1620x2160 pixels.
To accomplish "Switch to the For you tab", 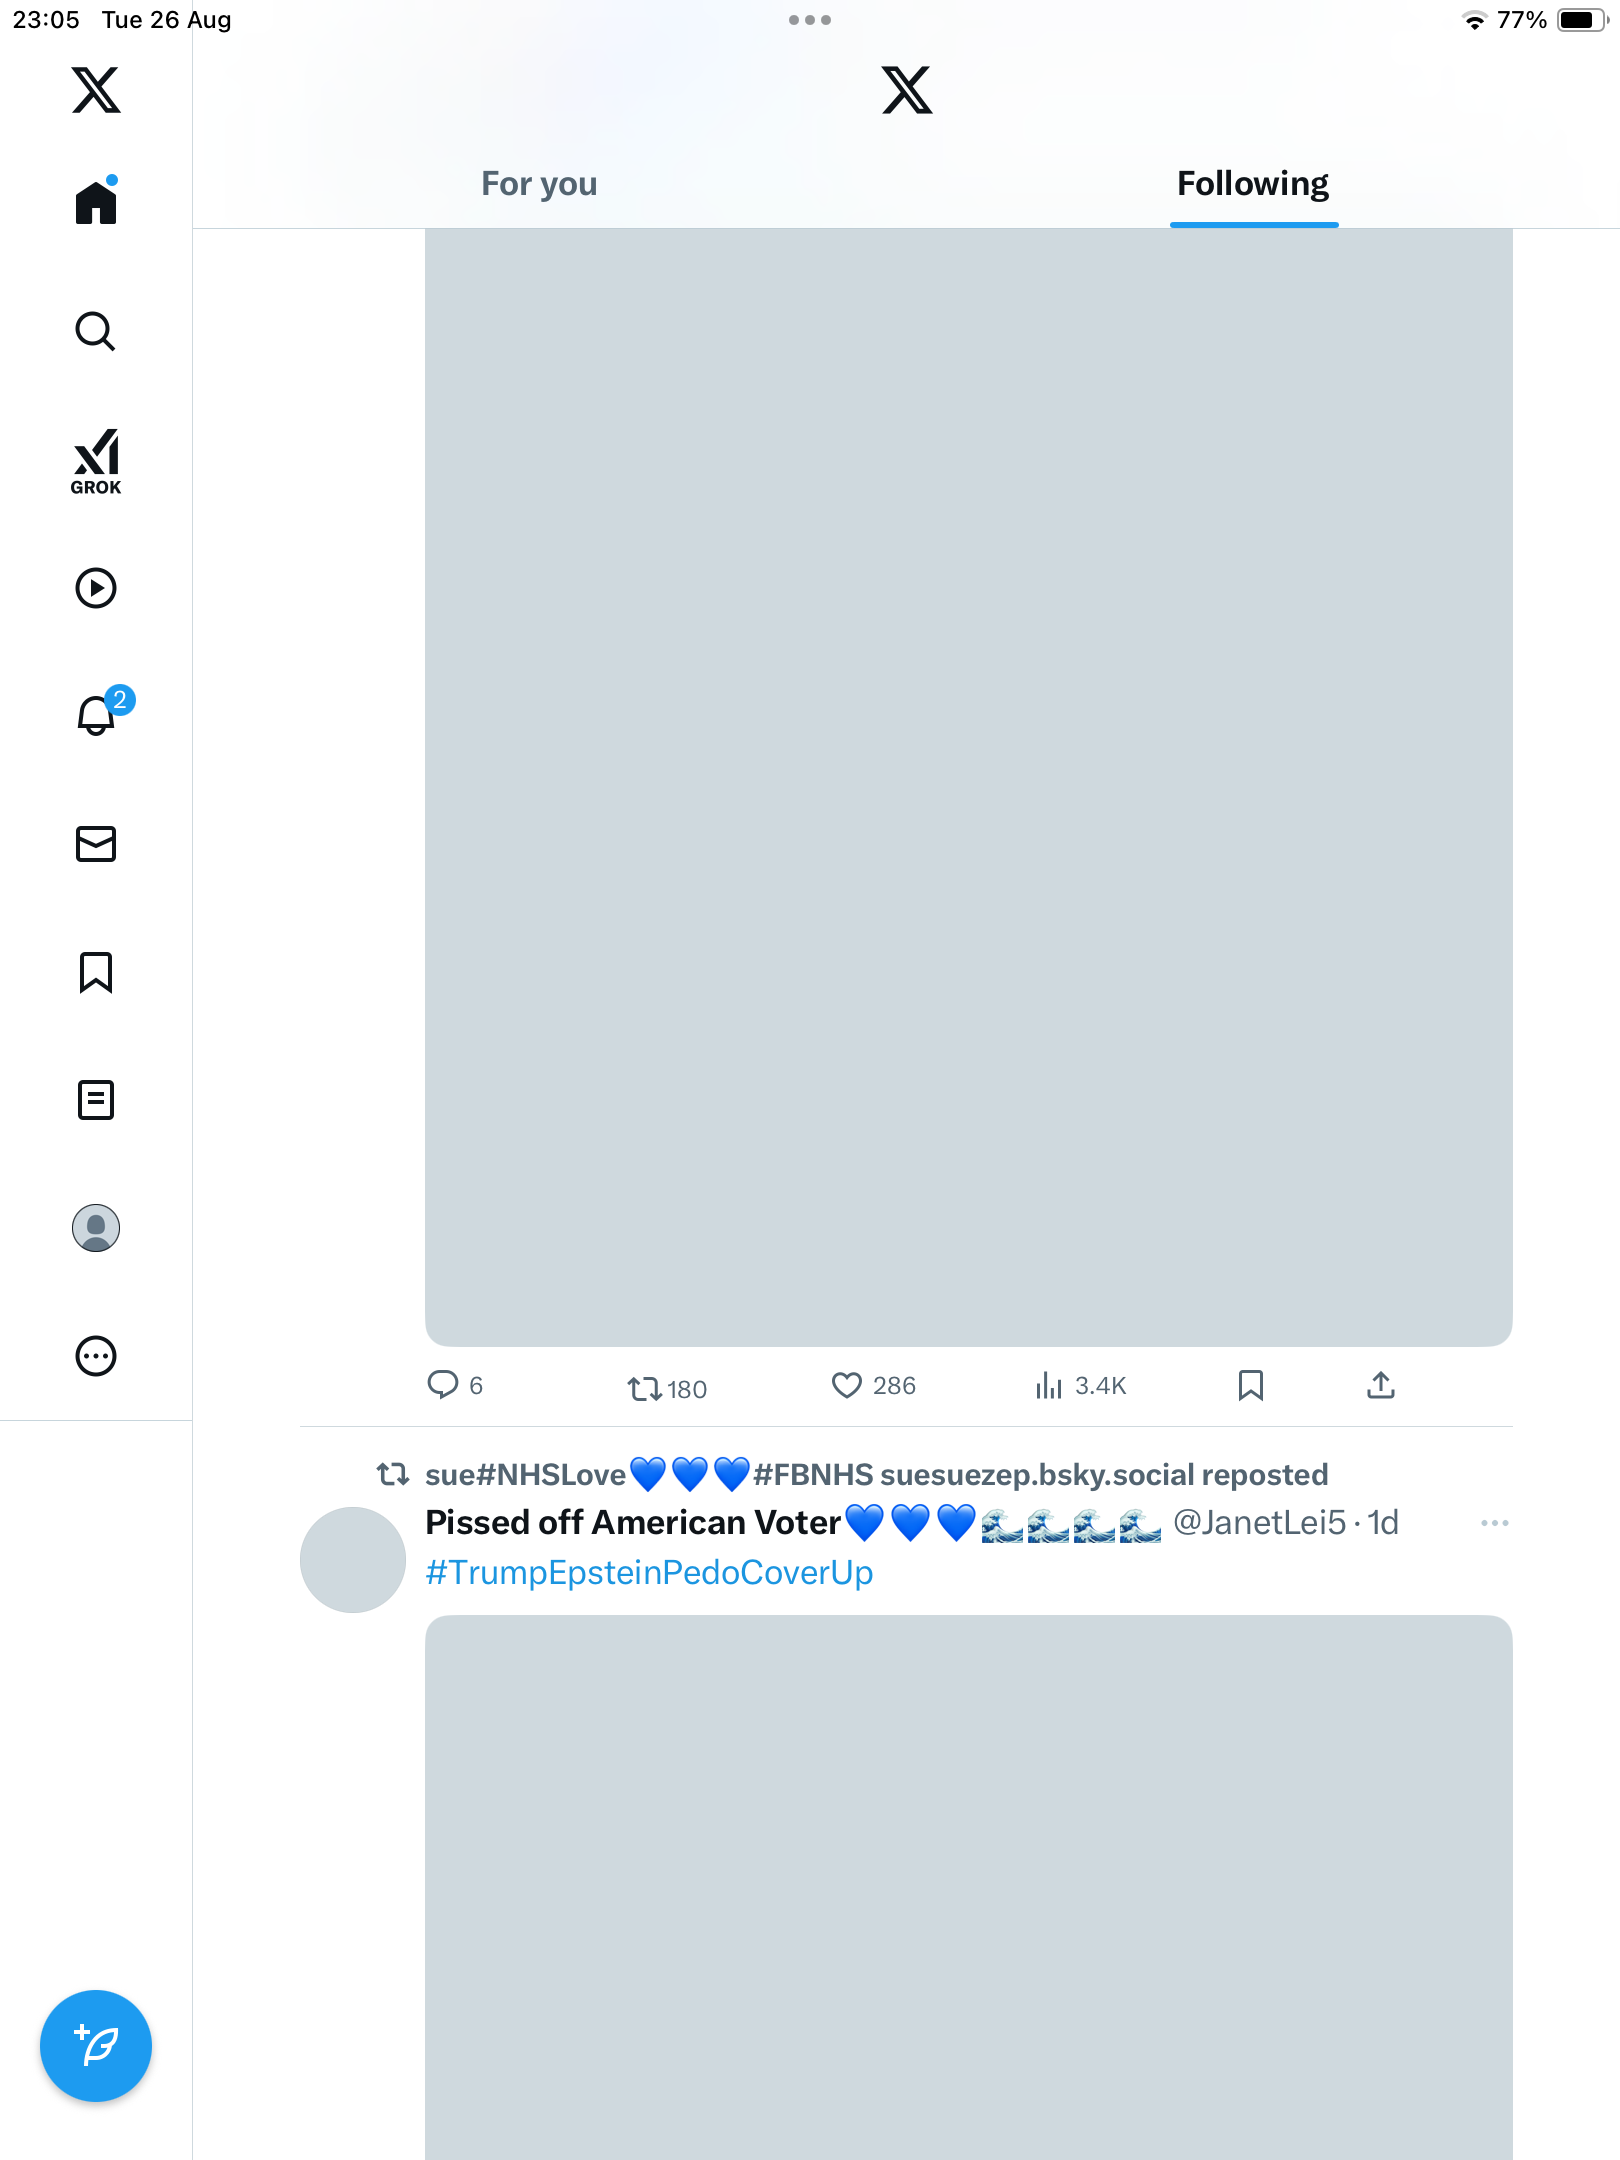I will [539, 184].
